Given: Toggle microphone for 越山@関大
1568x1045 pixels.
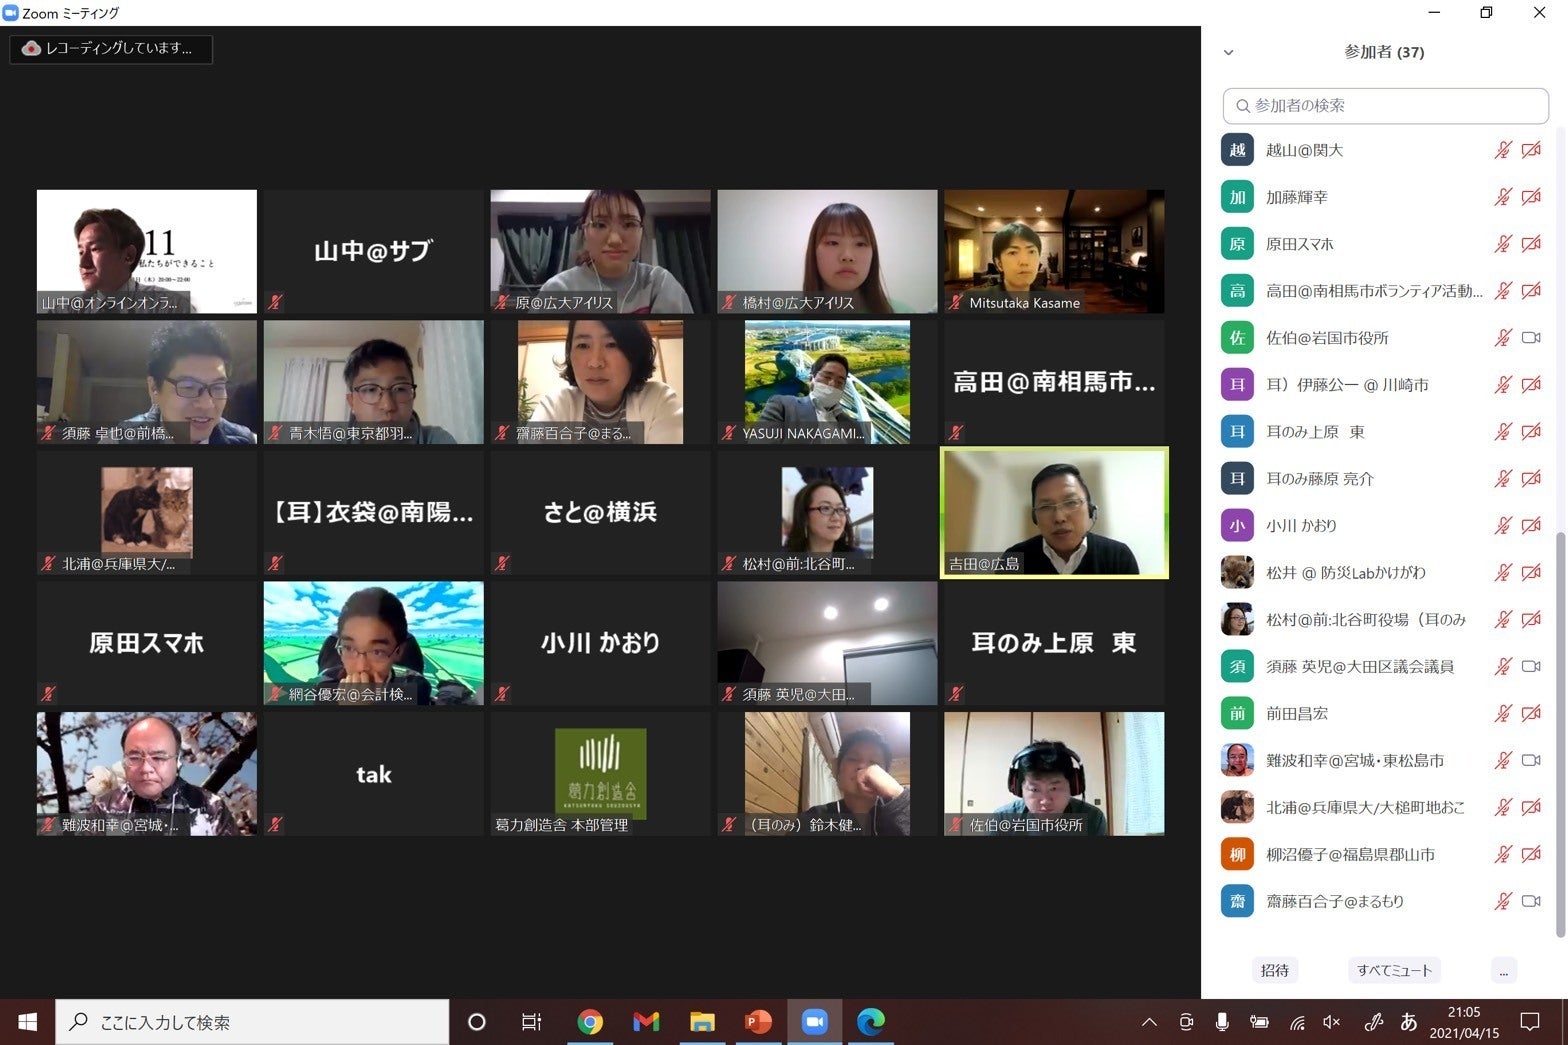Looking at the screenshot, I should pyautogui.click(x=1502, y=150).
